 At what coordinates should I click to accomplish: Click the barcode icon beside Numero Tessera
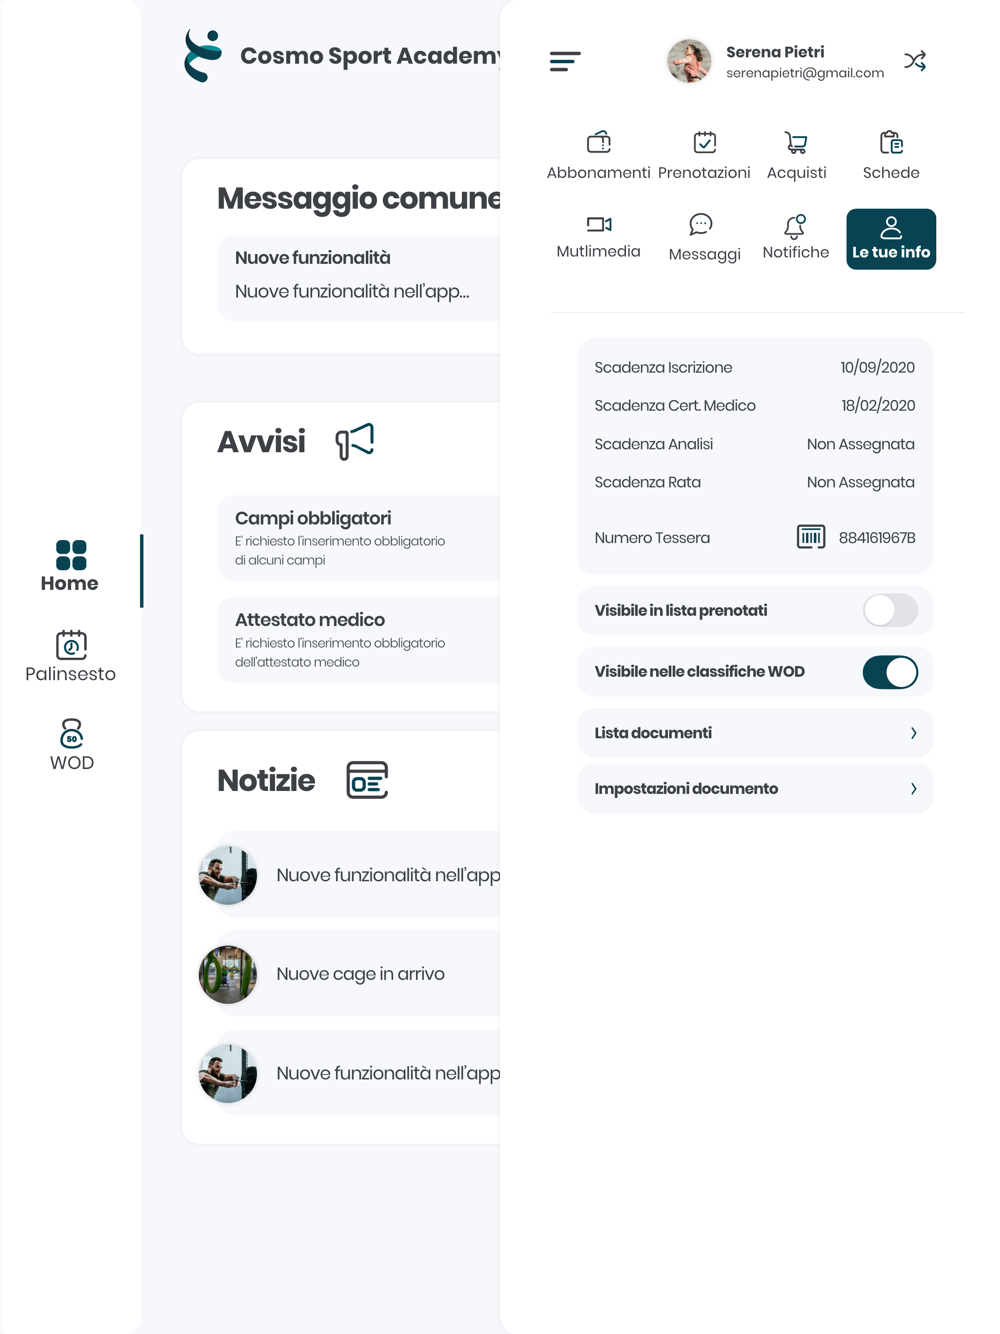click(811, 537)
